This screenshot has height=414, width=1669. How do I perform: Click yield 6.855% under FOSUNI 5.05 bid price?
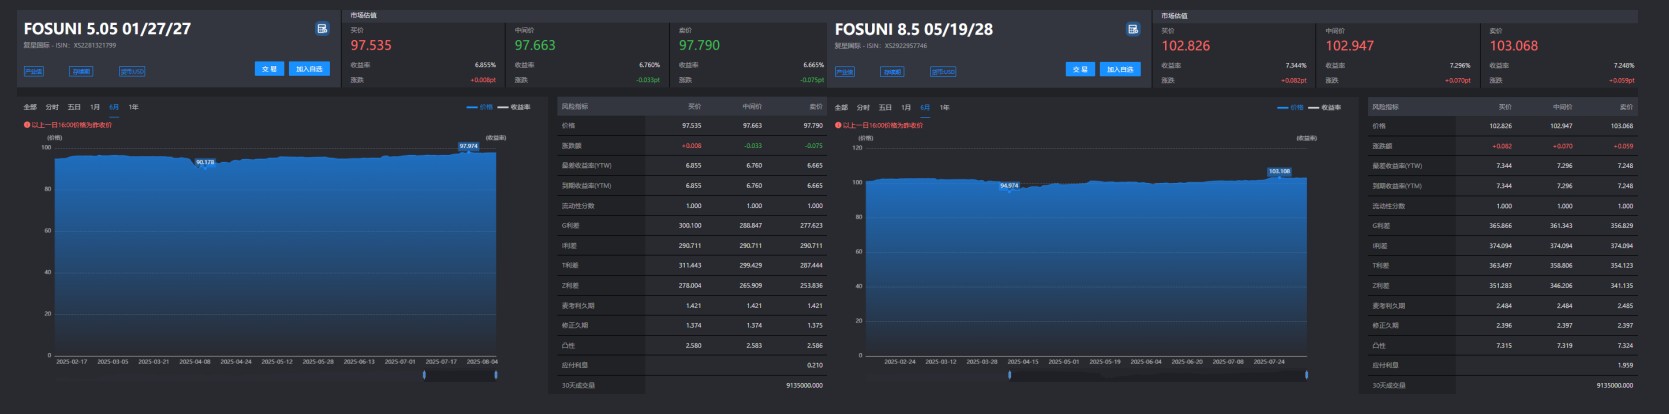click(x=485, y=65)
